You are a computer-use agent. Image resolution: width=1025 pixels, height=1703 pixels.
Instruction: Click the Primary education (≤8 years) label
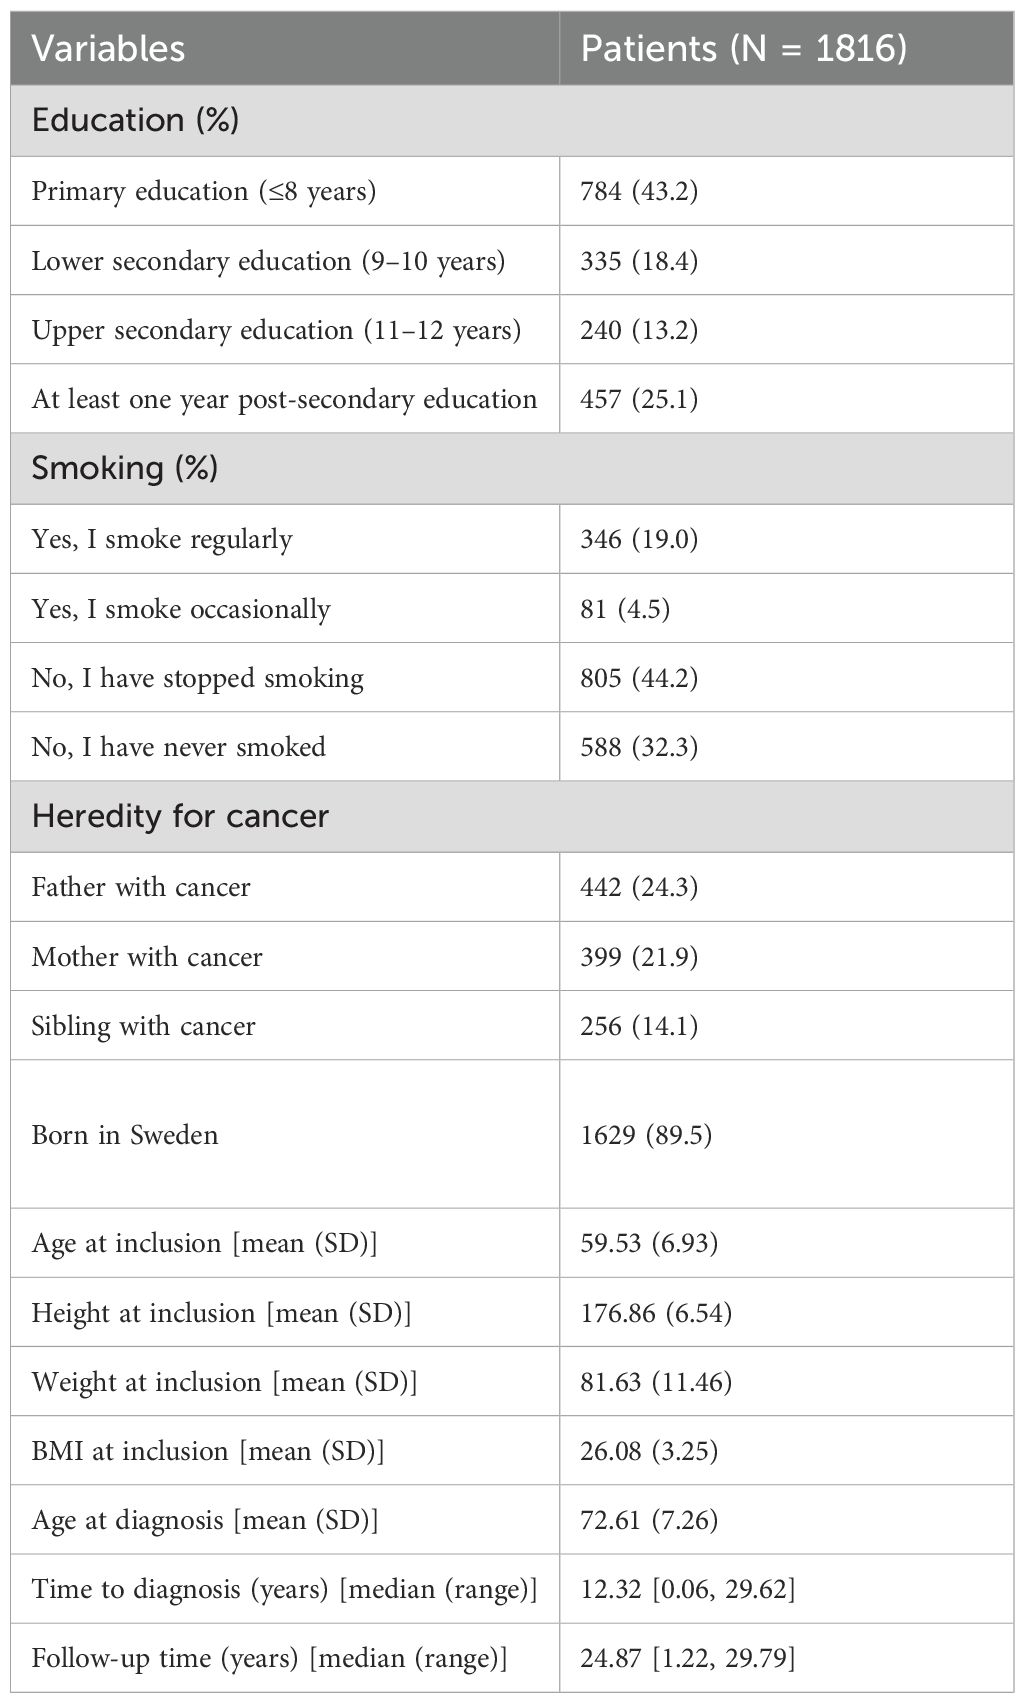(203, 191)
